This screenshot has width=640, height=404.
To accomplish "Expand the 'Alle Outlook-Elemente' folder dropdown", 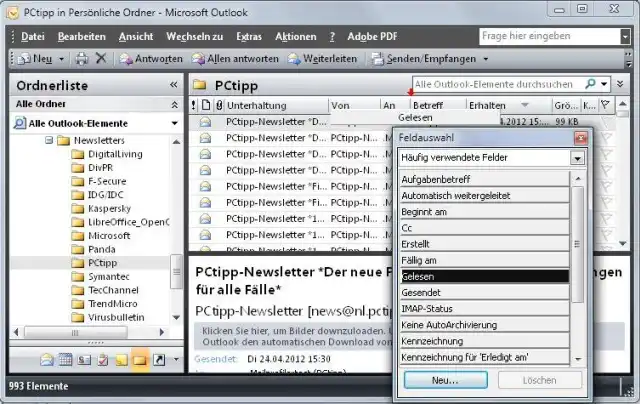I will click(x=174, y=122).
